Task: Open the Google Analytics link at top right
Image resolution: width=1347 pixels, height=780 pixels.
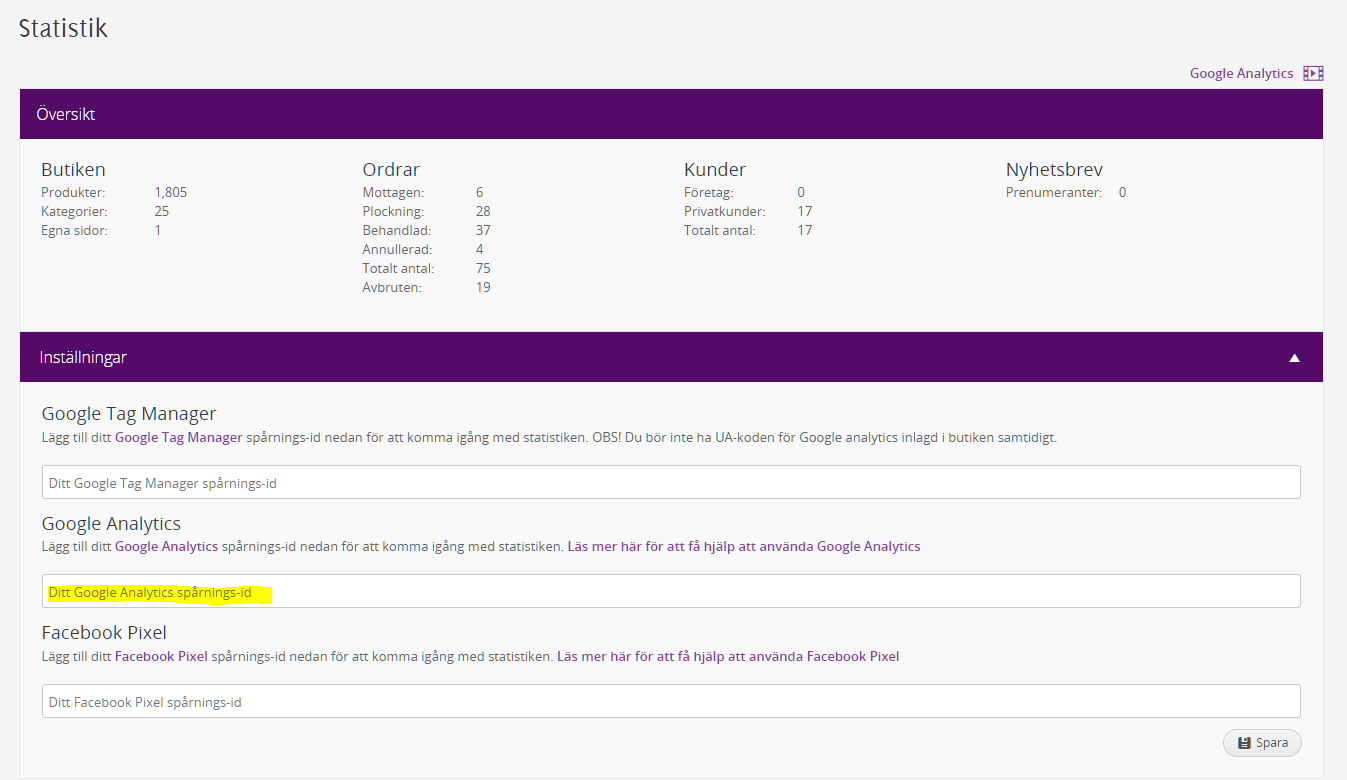Action: [1241, 73]
